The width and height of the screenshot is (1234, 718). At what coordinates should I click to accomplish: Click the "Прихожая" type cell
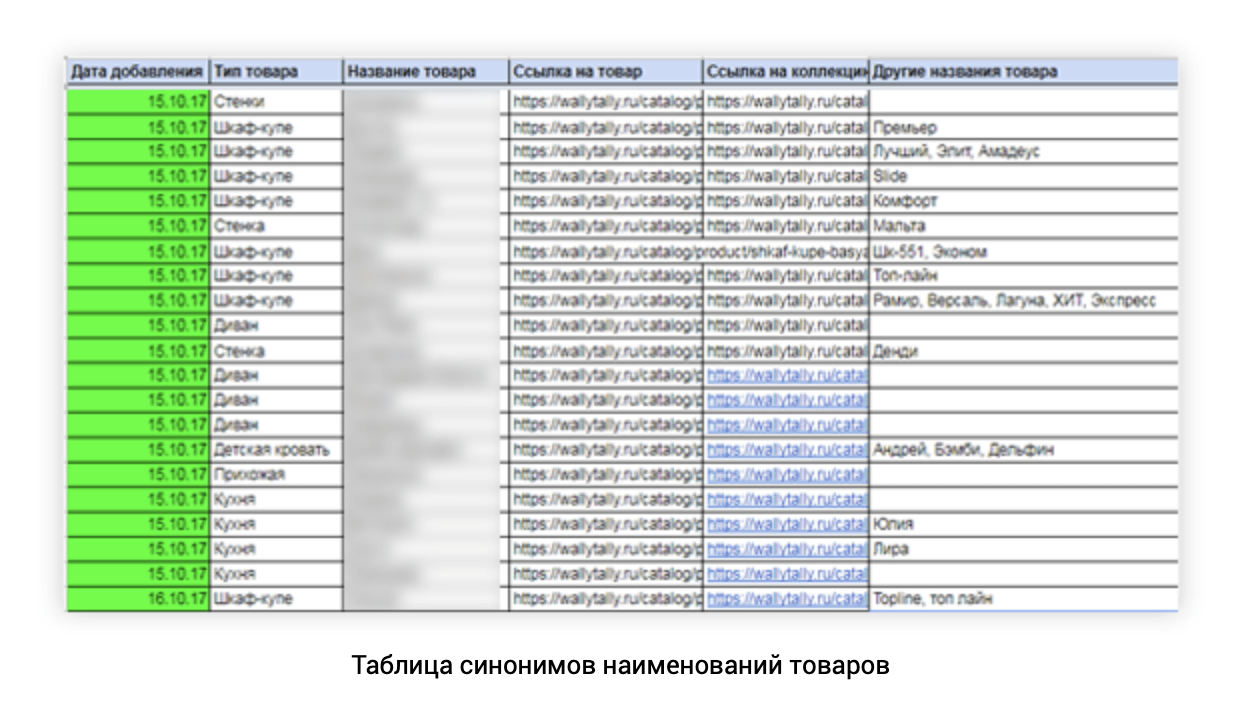(277, 475)
